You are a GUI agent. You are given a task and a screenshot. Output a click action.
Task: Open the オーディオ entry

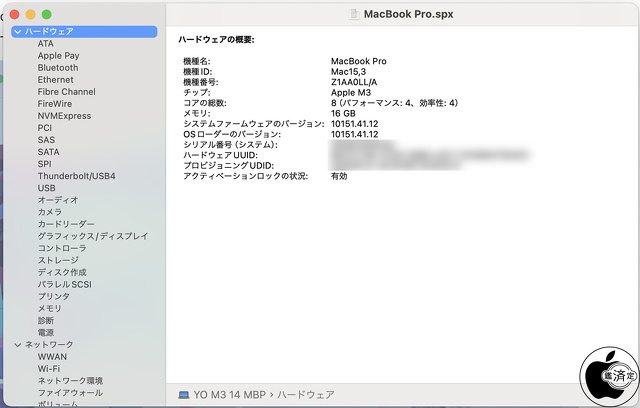click(x=58, y=200)
